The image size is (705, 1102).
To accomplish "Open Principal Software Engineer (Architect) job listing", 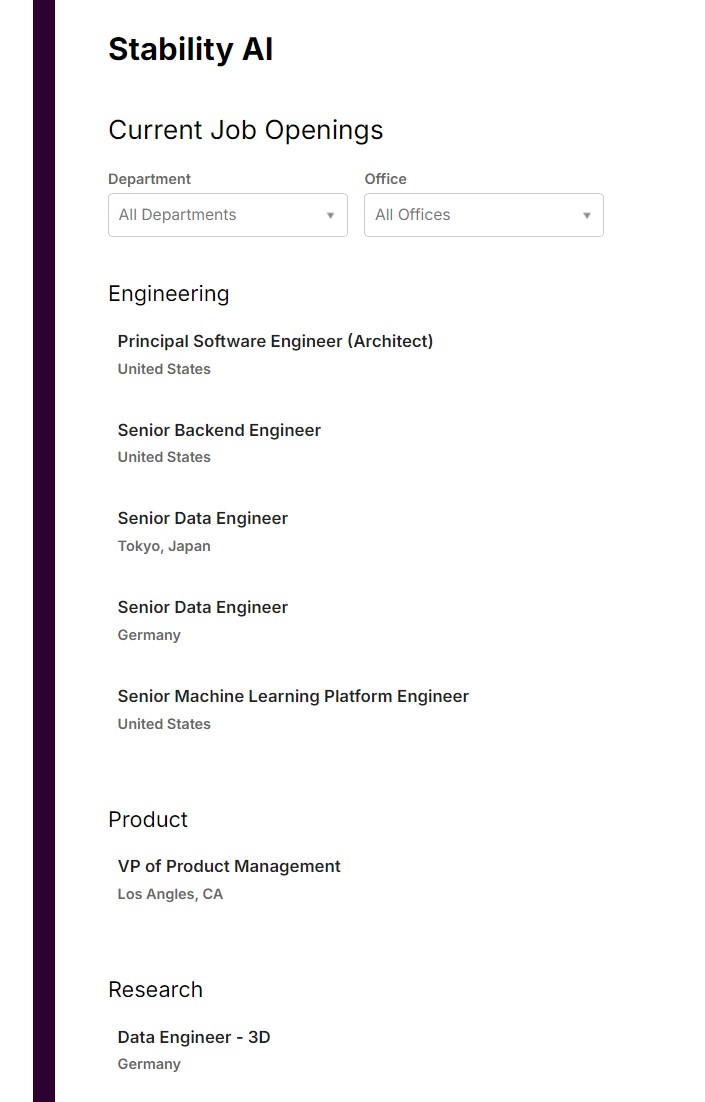I will click(x=275, y=341).
